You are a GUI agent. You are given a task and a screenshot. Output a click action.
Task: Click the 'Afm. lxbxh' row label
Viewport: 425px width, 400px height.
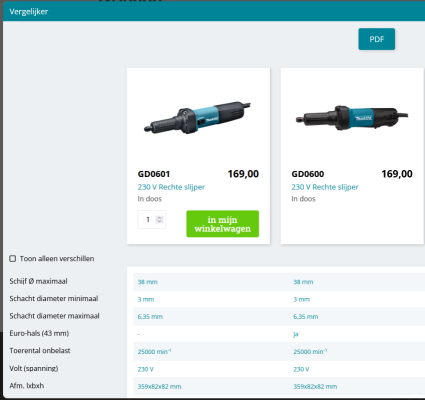click(27, 386)
